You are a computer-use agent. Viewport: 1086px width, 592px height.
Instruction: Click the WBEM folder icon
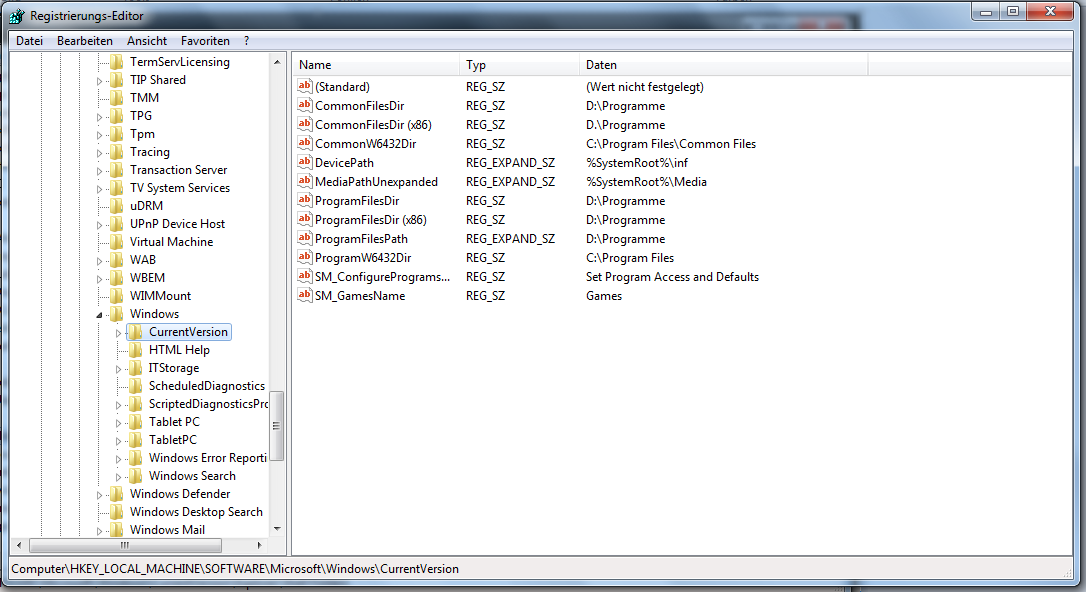tap(117, 278)
